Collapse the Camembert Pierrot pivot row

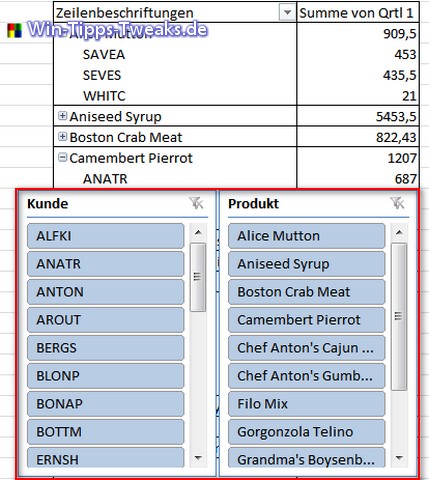tap(62, 157)
